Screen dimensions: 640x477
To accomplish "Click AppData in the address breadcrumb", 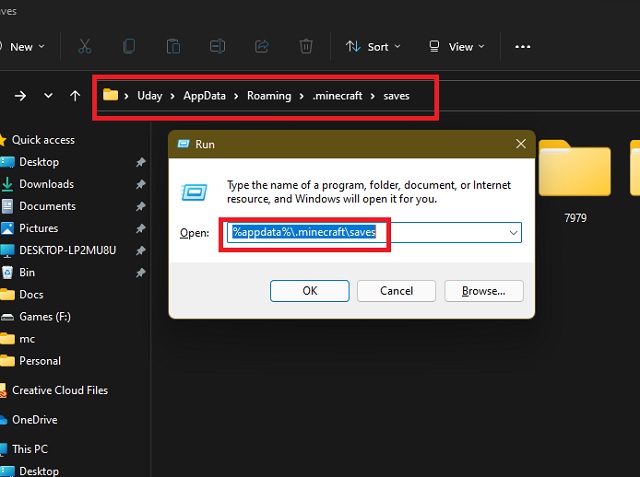I will 203,96.
